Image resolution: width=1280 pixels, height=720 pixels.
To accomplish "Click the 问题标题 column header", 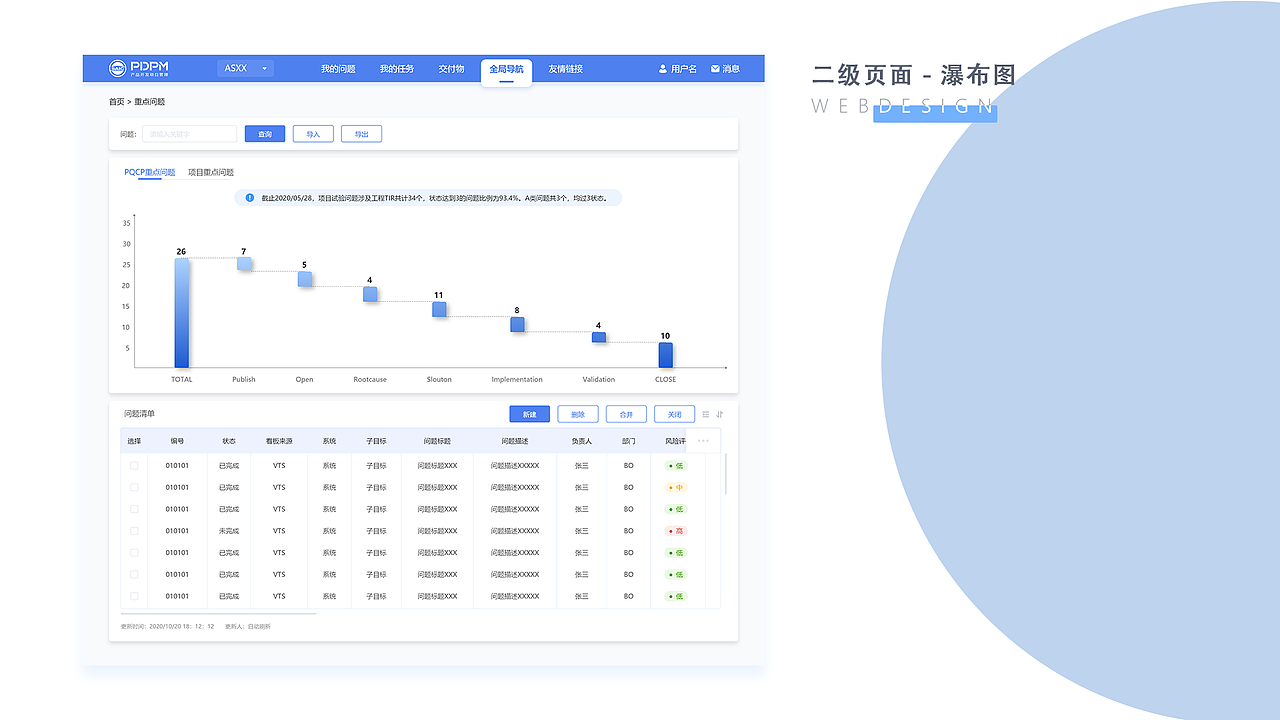I will 437,441.
